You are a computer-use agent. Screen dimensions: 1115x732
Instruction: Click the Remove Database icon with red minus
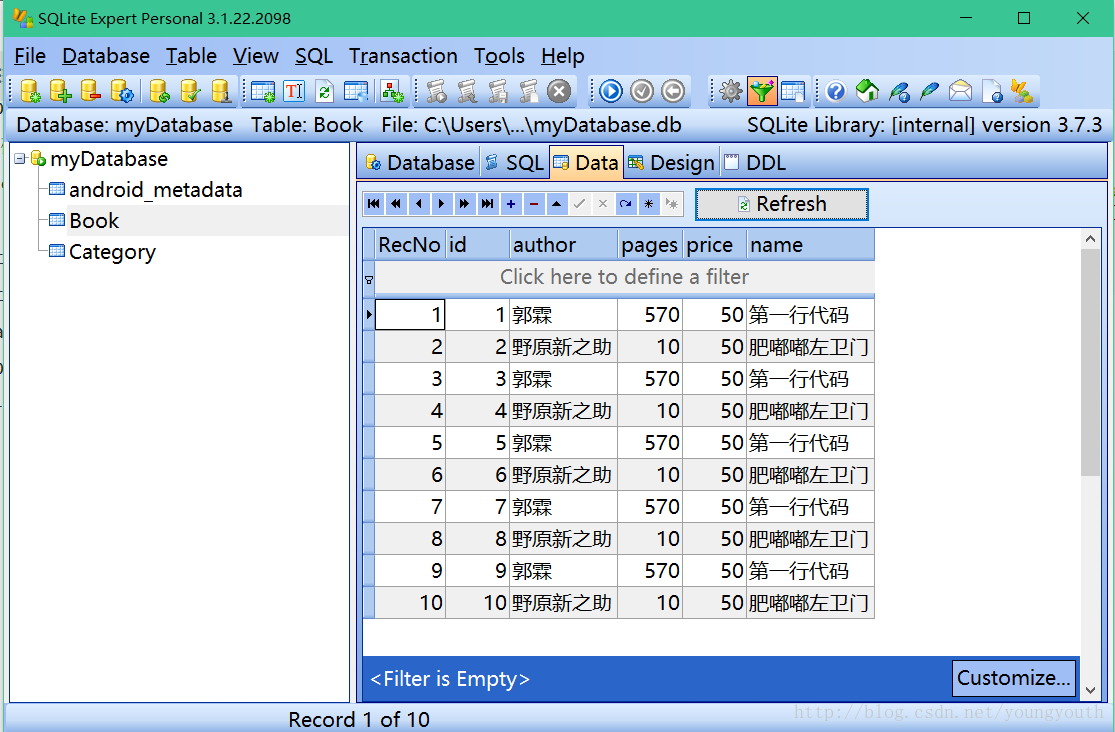coord(91,91)
